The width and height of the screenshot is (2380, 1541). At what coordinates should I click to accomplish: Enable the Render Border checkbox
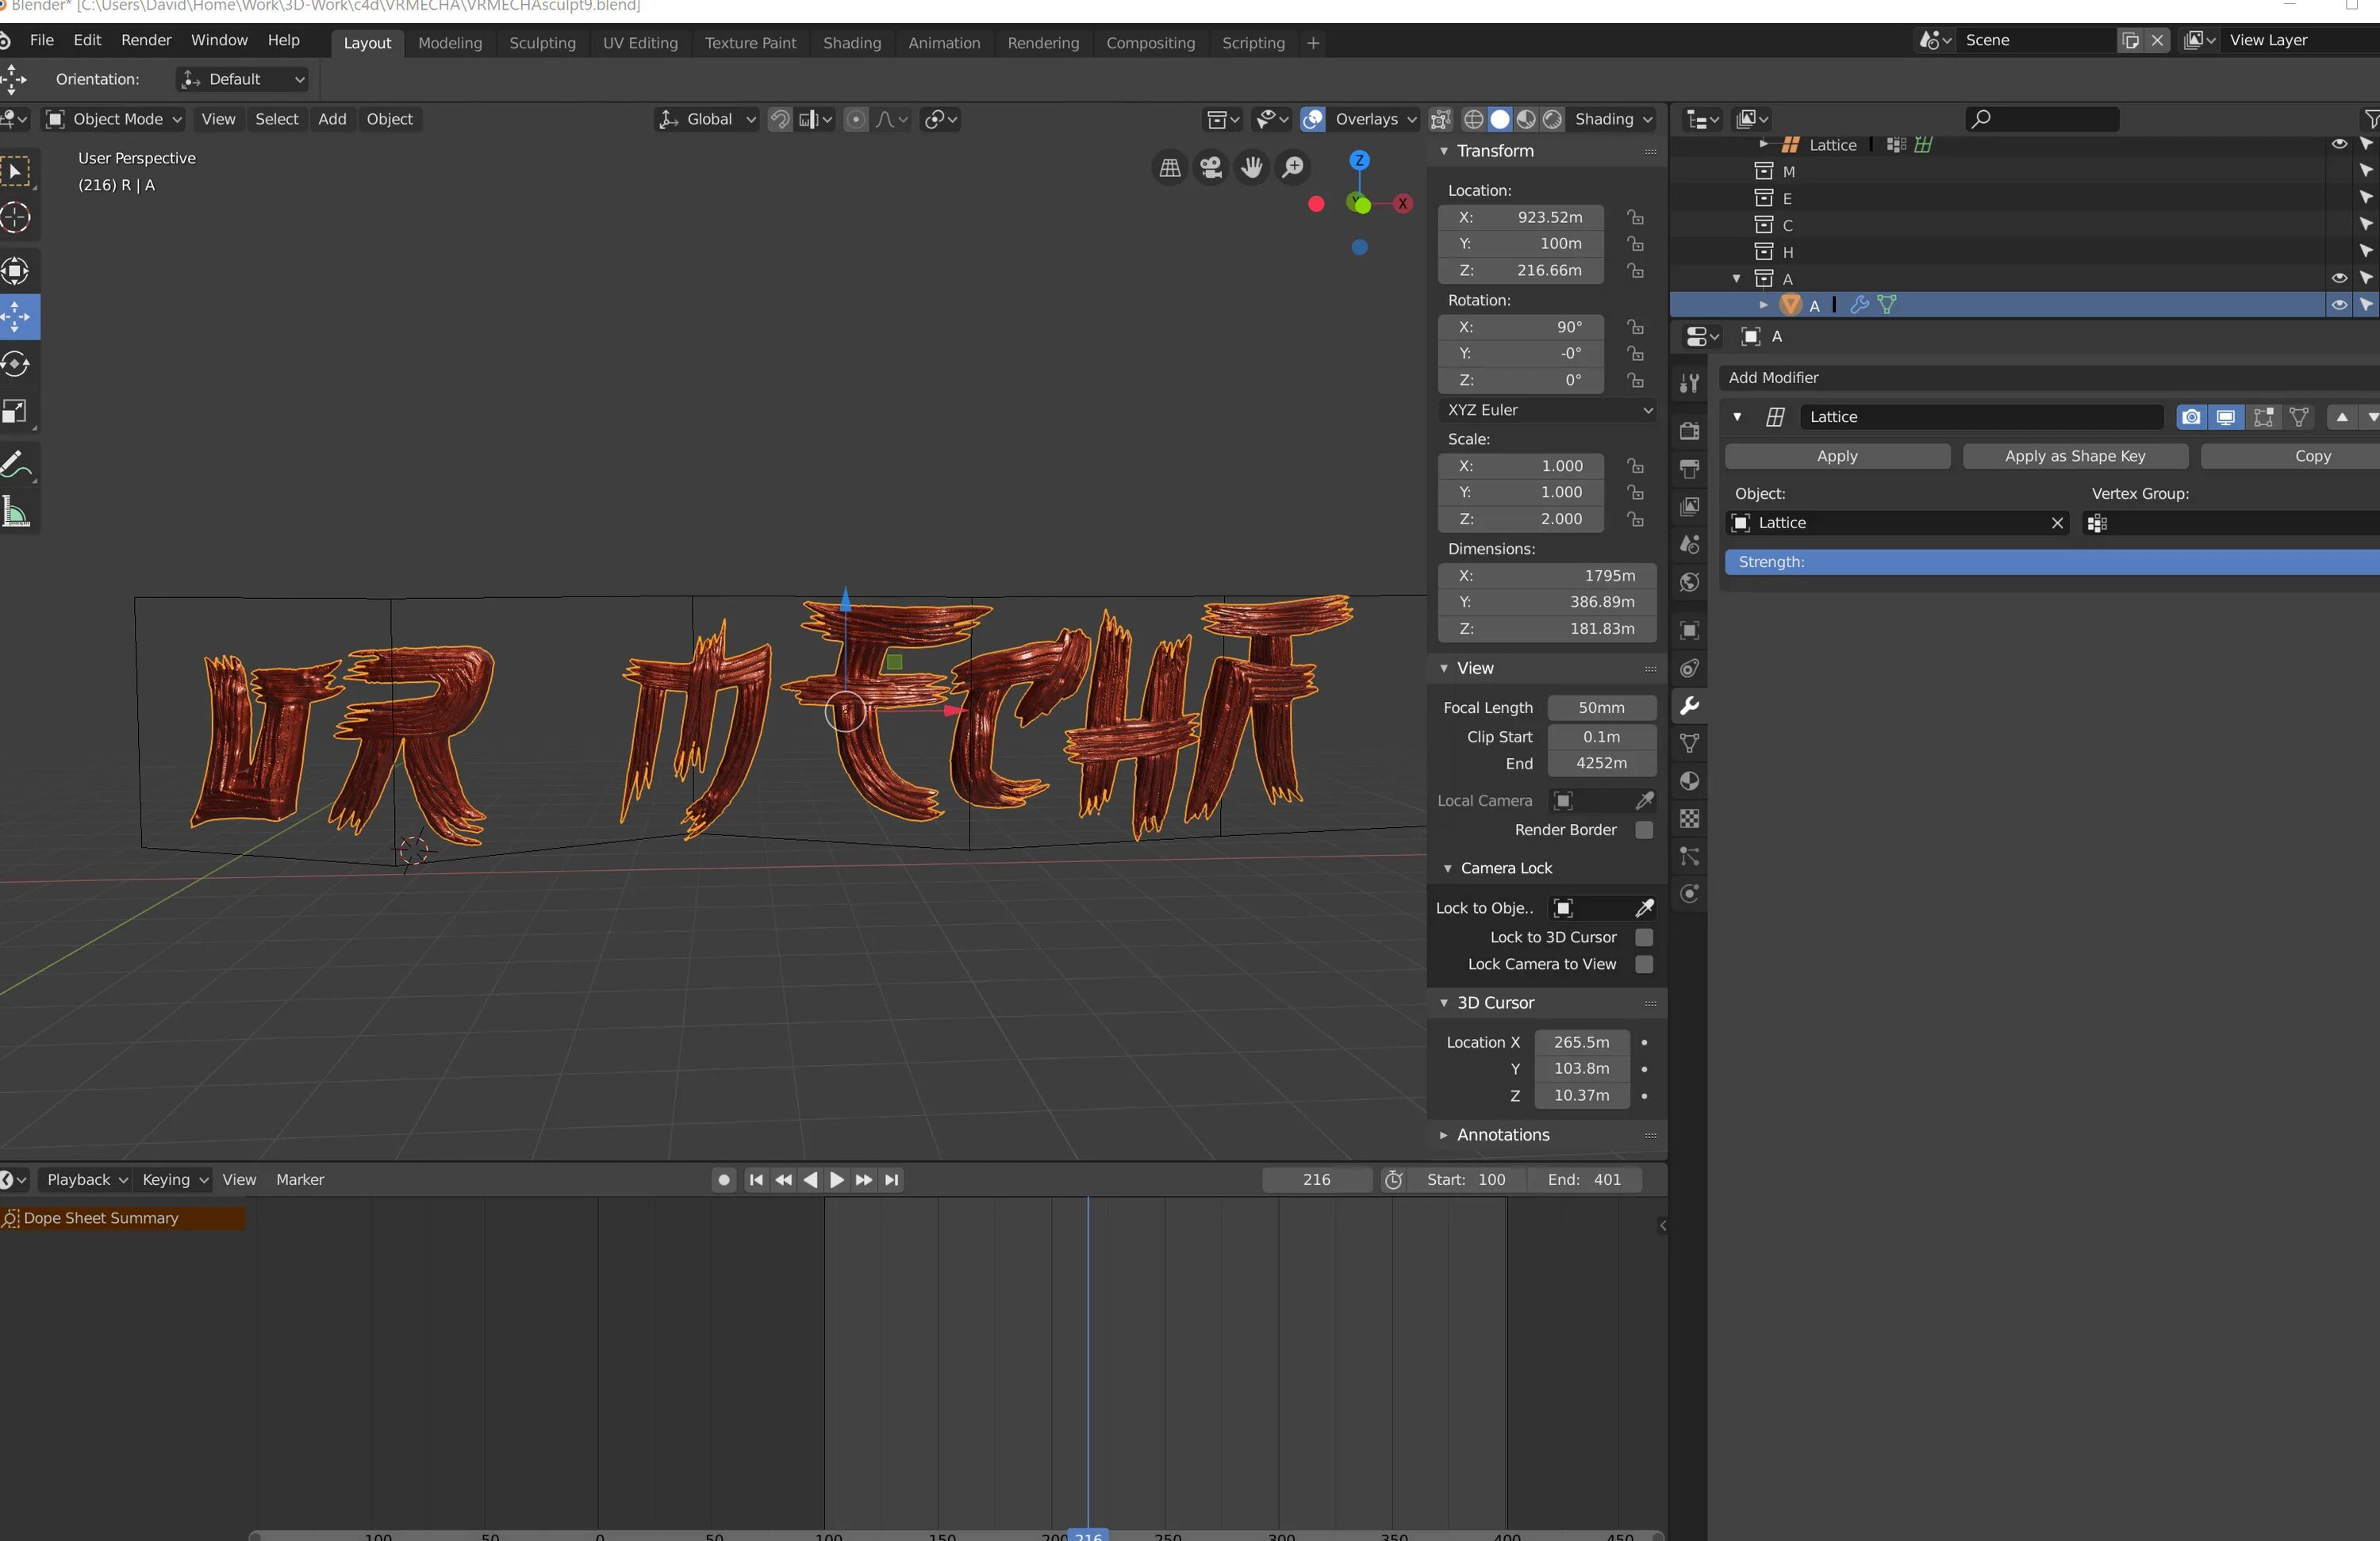1643,830
